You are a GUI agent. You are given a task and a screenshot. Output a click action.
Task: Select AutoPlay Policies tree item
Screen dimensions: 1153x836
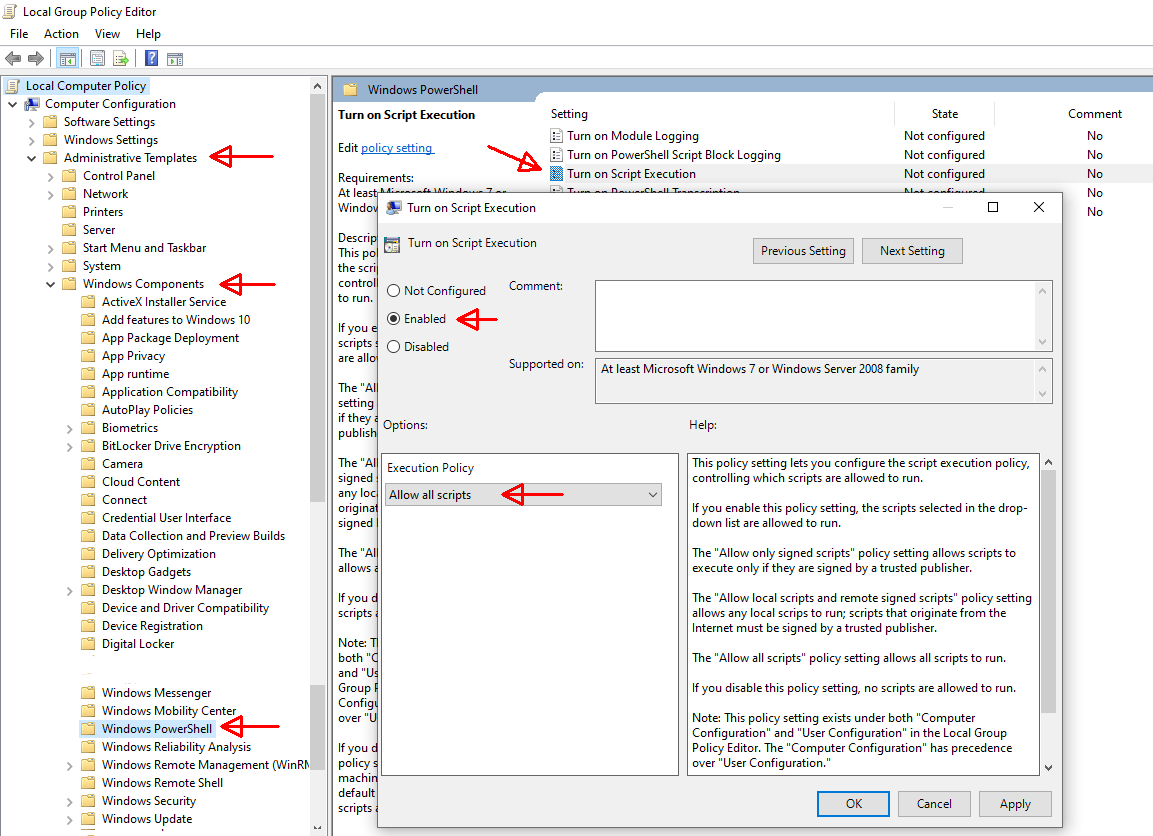[147, 410]
